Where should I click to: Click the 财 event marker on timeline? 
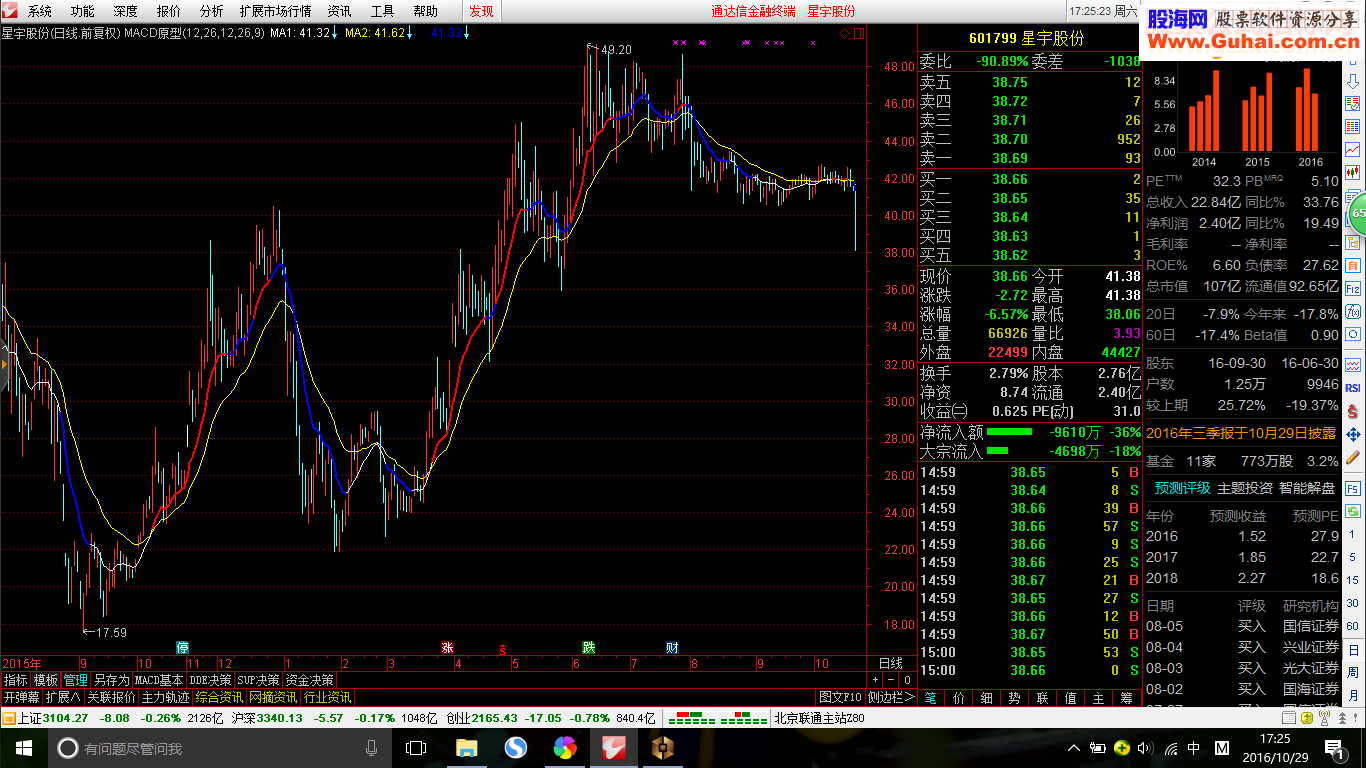coord(672,647)
